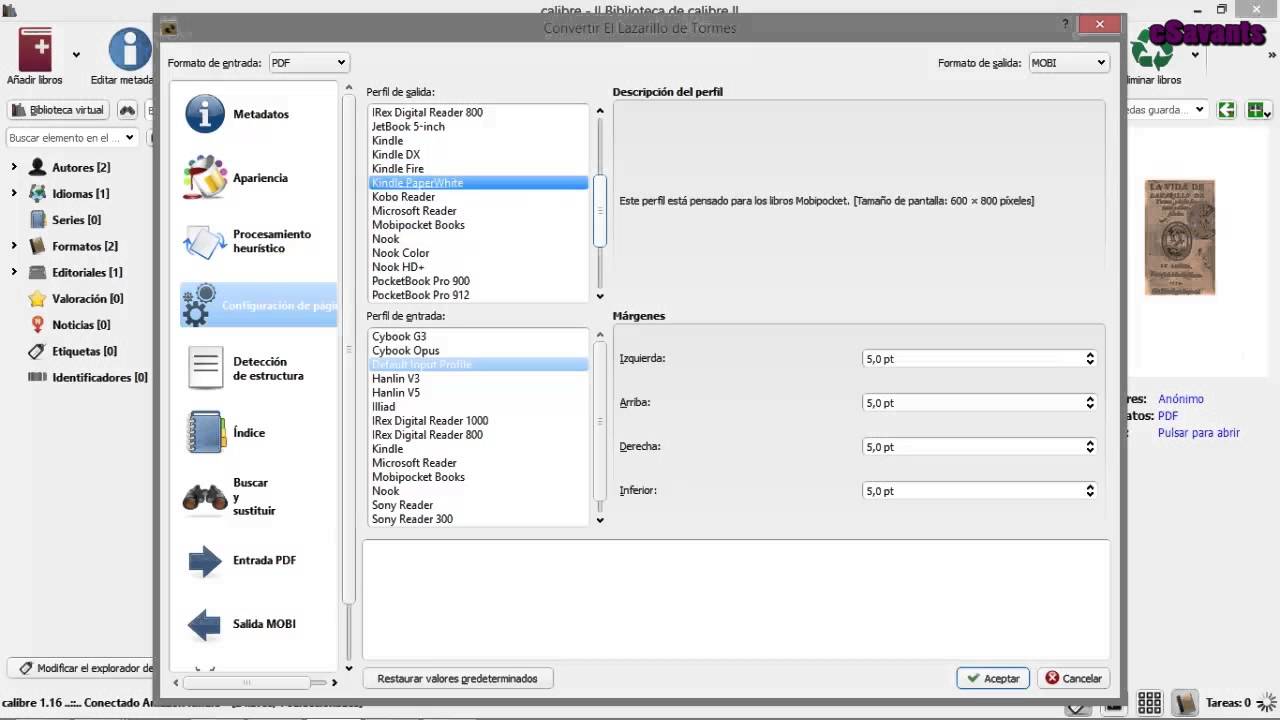Open the Formato de entrada PDF dropdown

(x=308, y=62)
